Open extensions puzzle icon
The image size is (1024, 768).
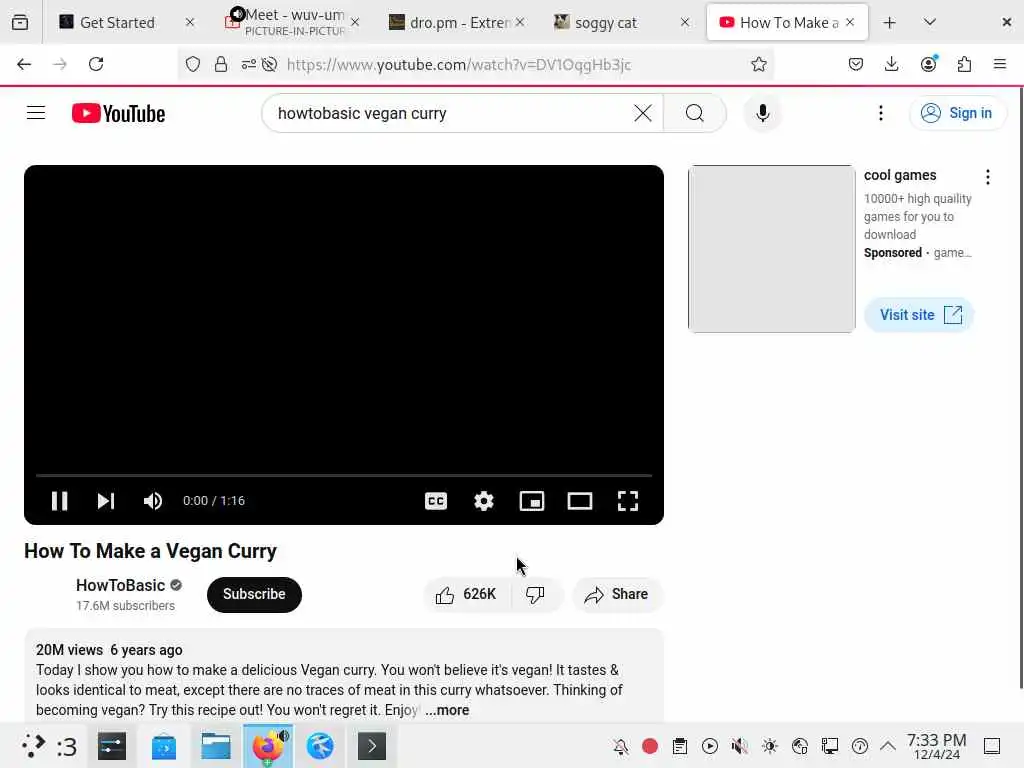coord(964,64)
